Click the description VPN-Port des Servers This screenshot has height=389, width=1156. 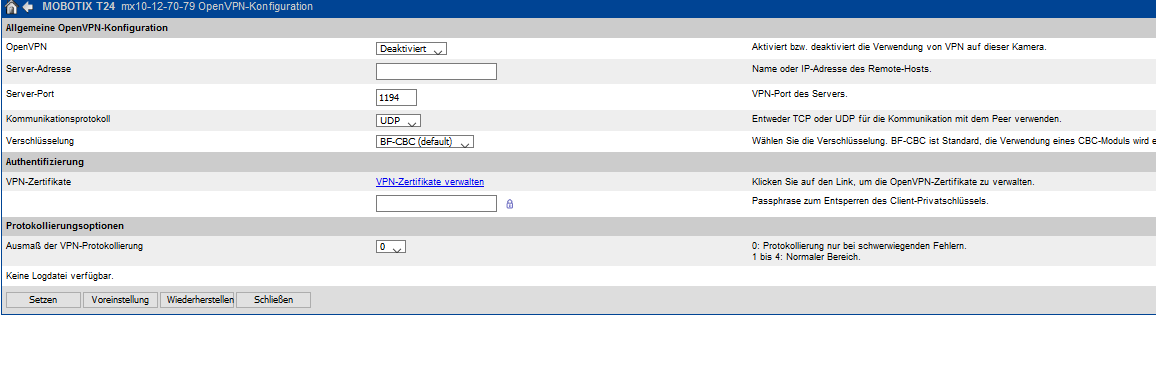[800, 94]
